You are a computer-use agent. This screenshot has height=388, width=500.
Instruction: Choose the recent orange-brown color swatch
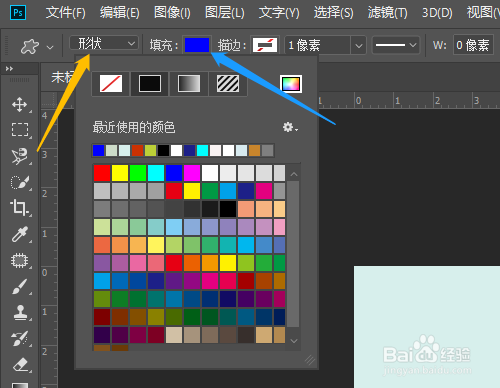click(254, 151)
